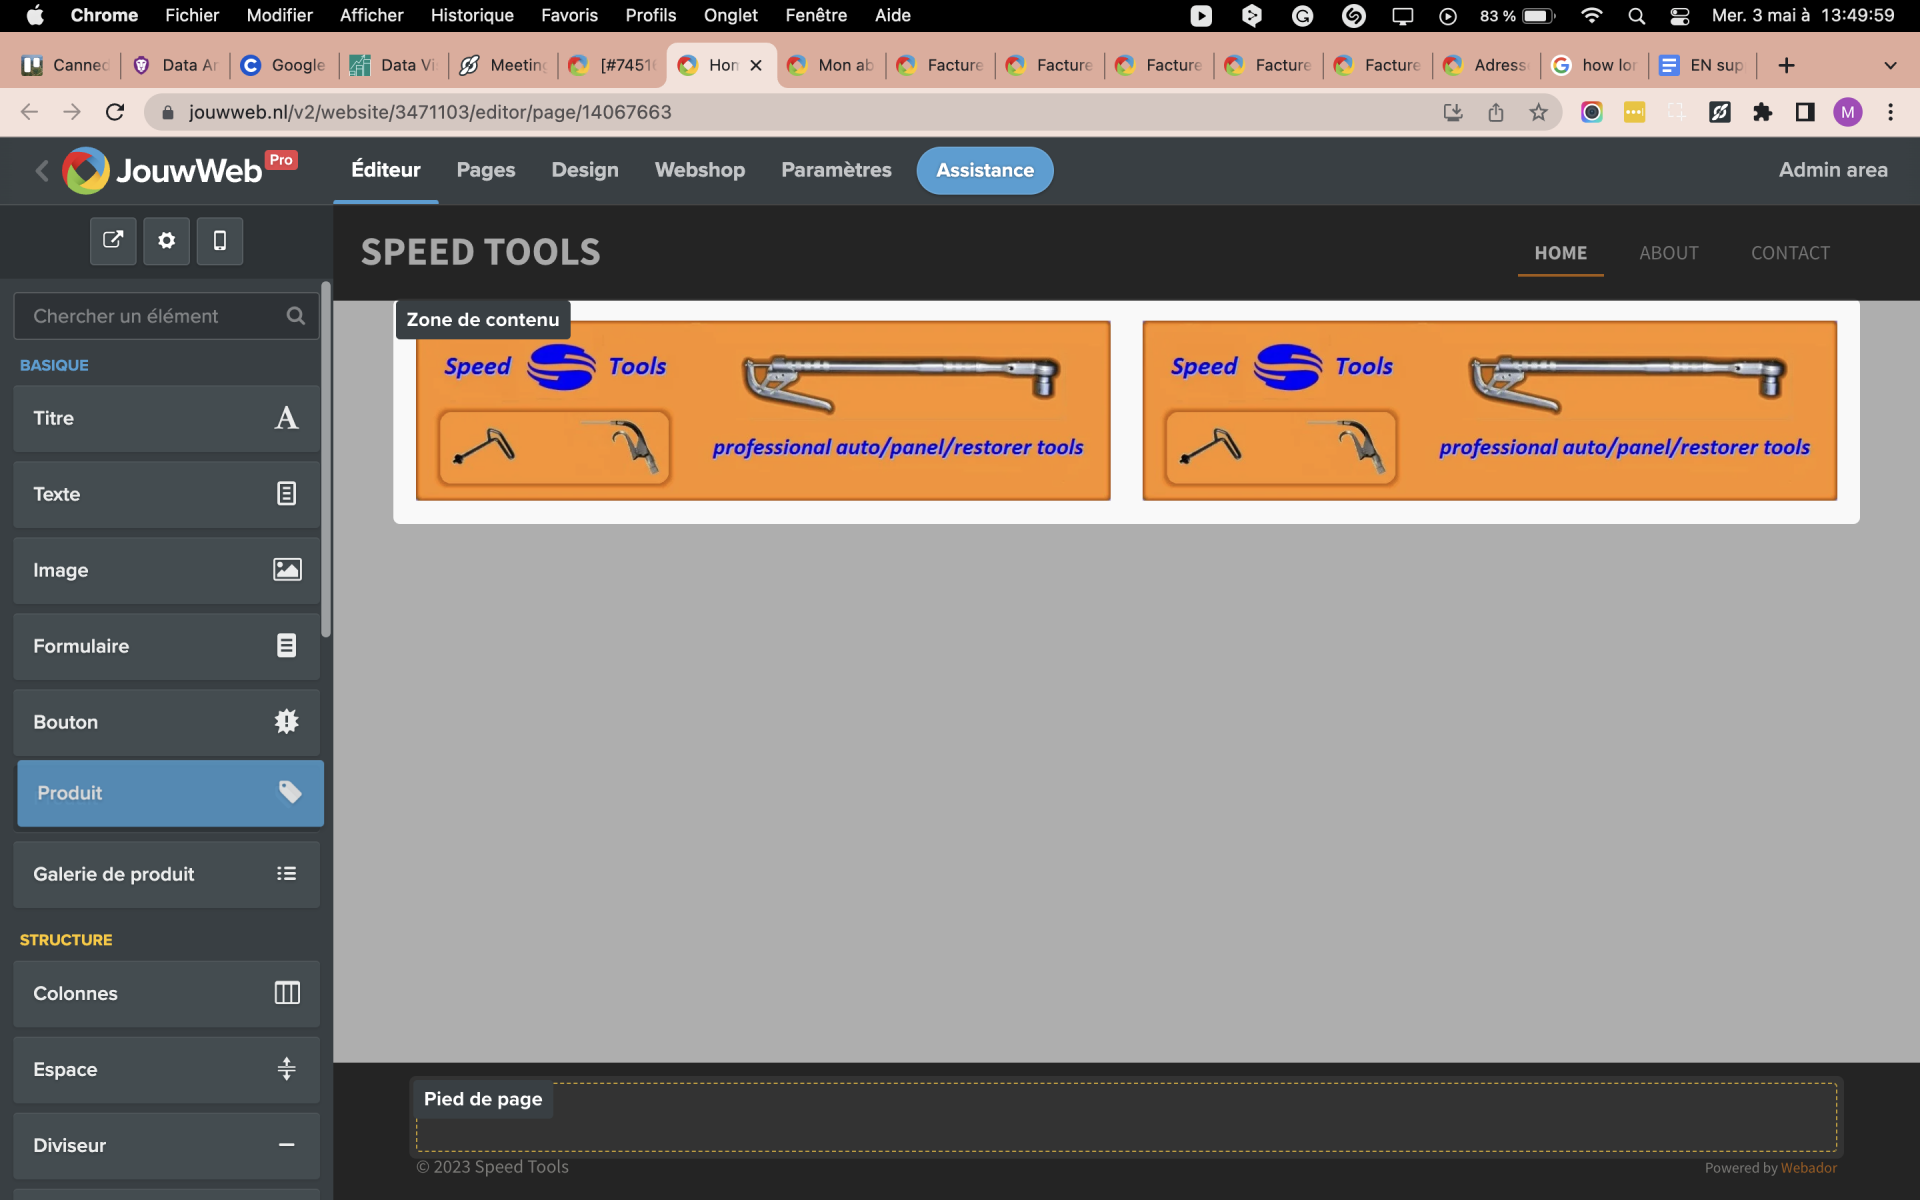Select the Colonnes structure element
1920x1200 pixels.
[x=166, y=993]
